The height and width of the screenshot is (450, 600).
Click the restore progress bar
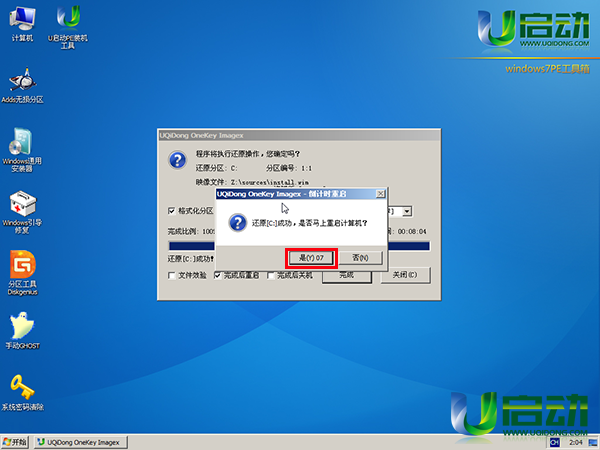[299, 246]
